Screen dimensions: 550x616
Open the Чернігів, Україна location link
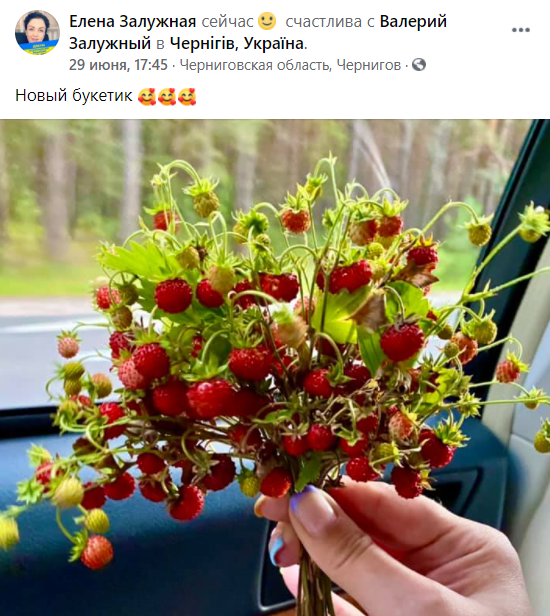[x=237, y=44]
